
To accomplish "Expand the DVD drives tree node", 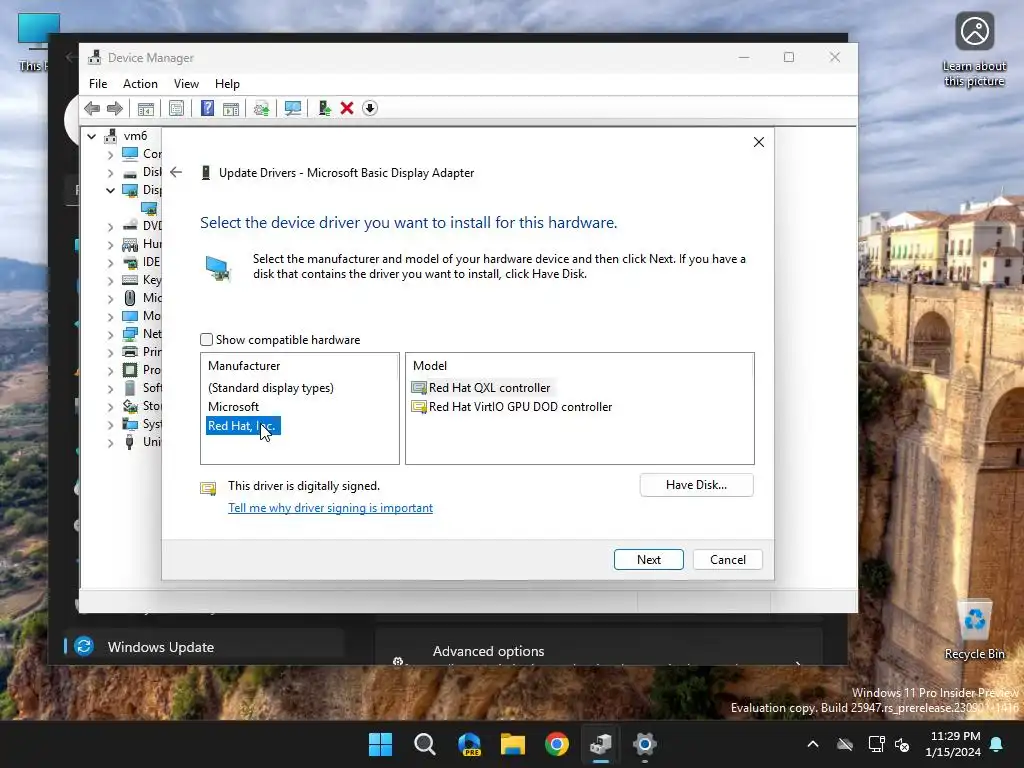I will pyautogui.click(x=110, y=226).
